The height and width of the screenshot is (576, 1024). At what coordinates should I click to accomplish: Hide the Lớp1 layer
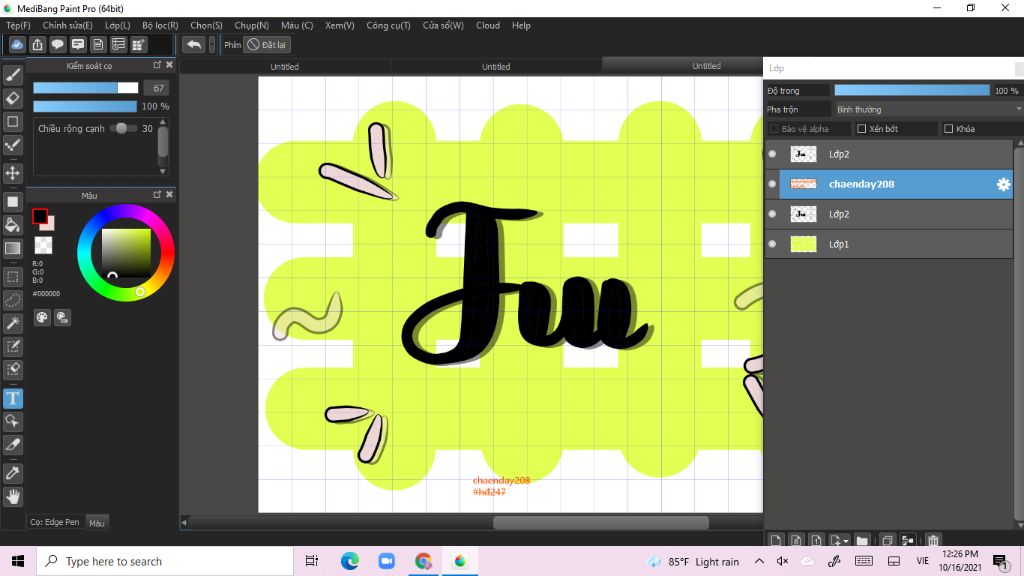772,244
